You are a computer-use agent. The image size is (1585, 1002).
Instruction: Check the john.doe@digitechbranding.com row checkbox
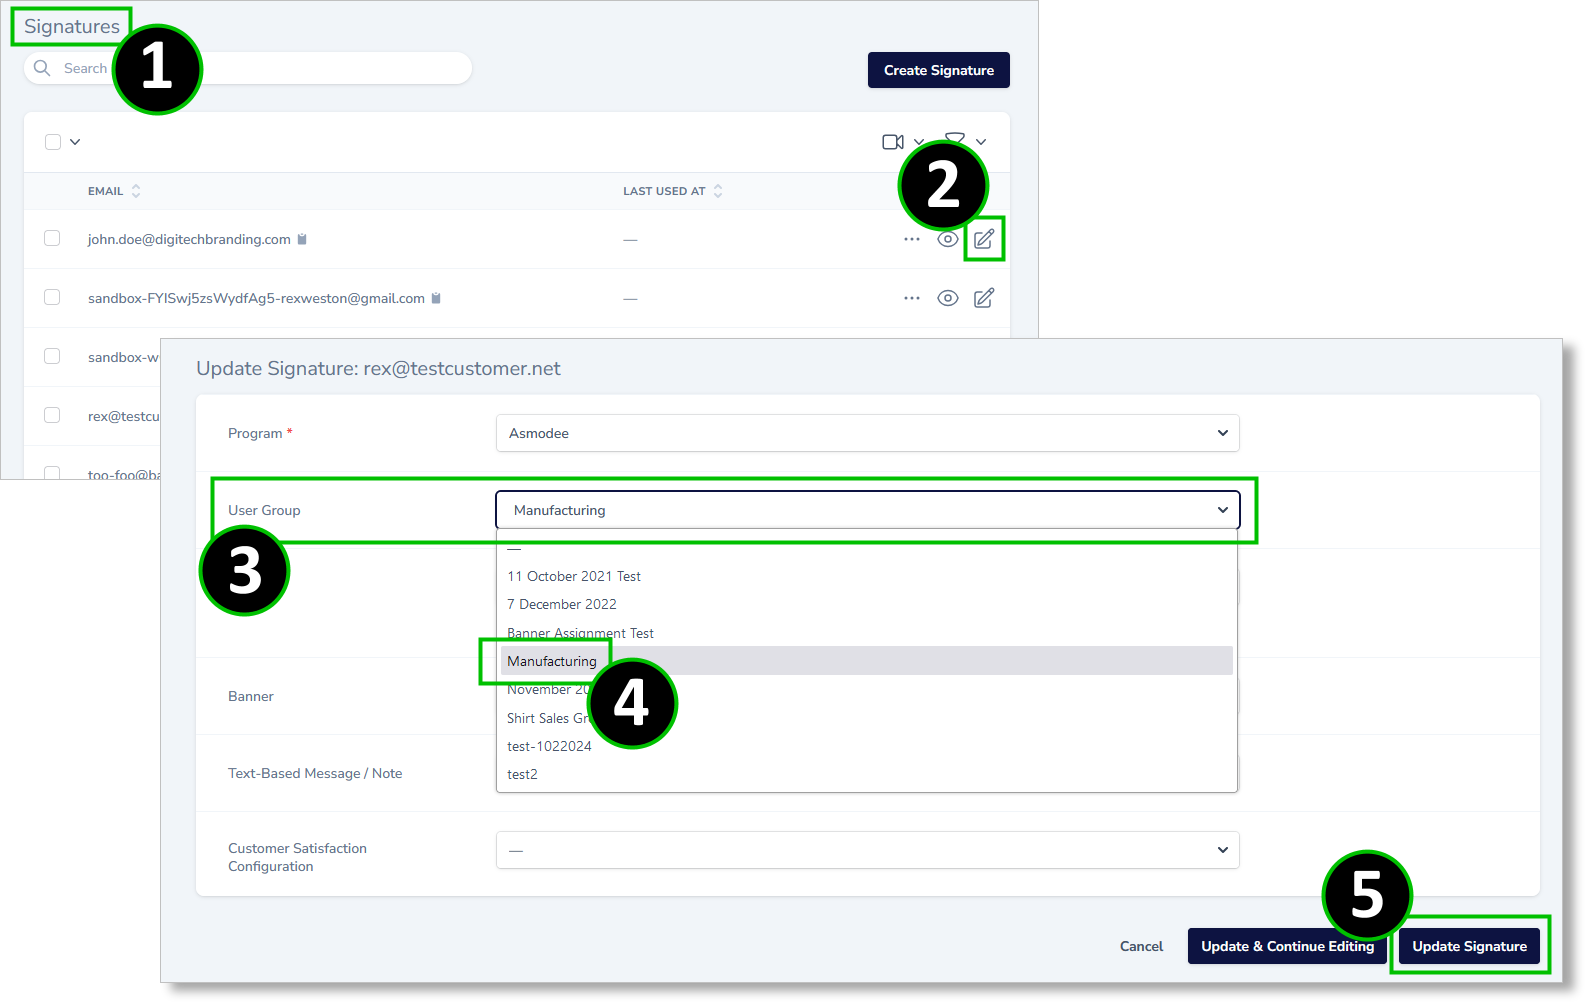point(52,238)
